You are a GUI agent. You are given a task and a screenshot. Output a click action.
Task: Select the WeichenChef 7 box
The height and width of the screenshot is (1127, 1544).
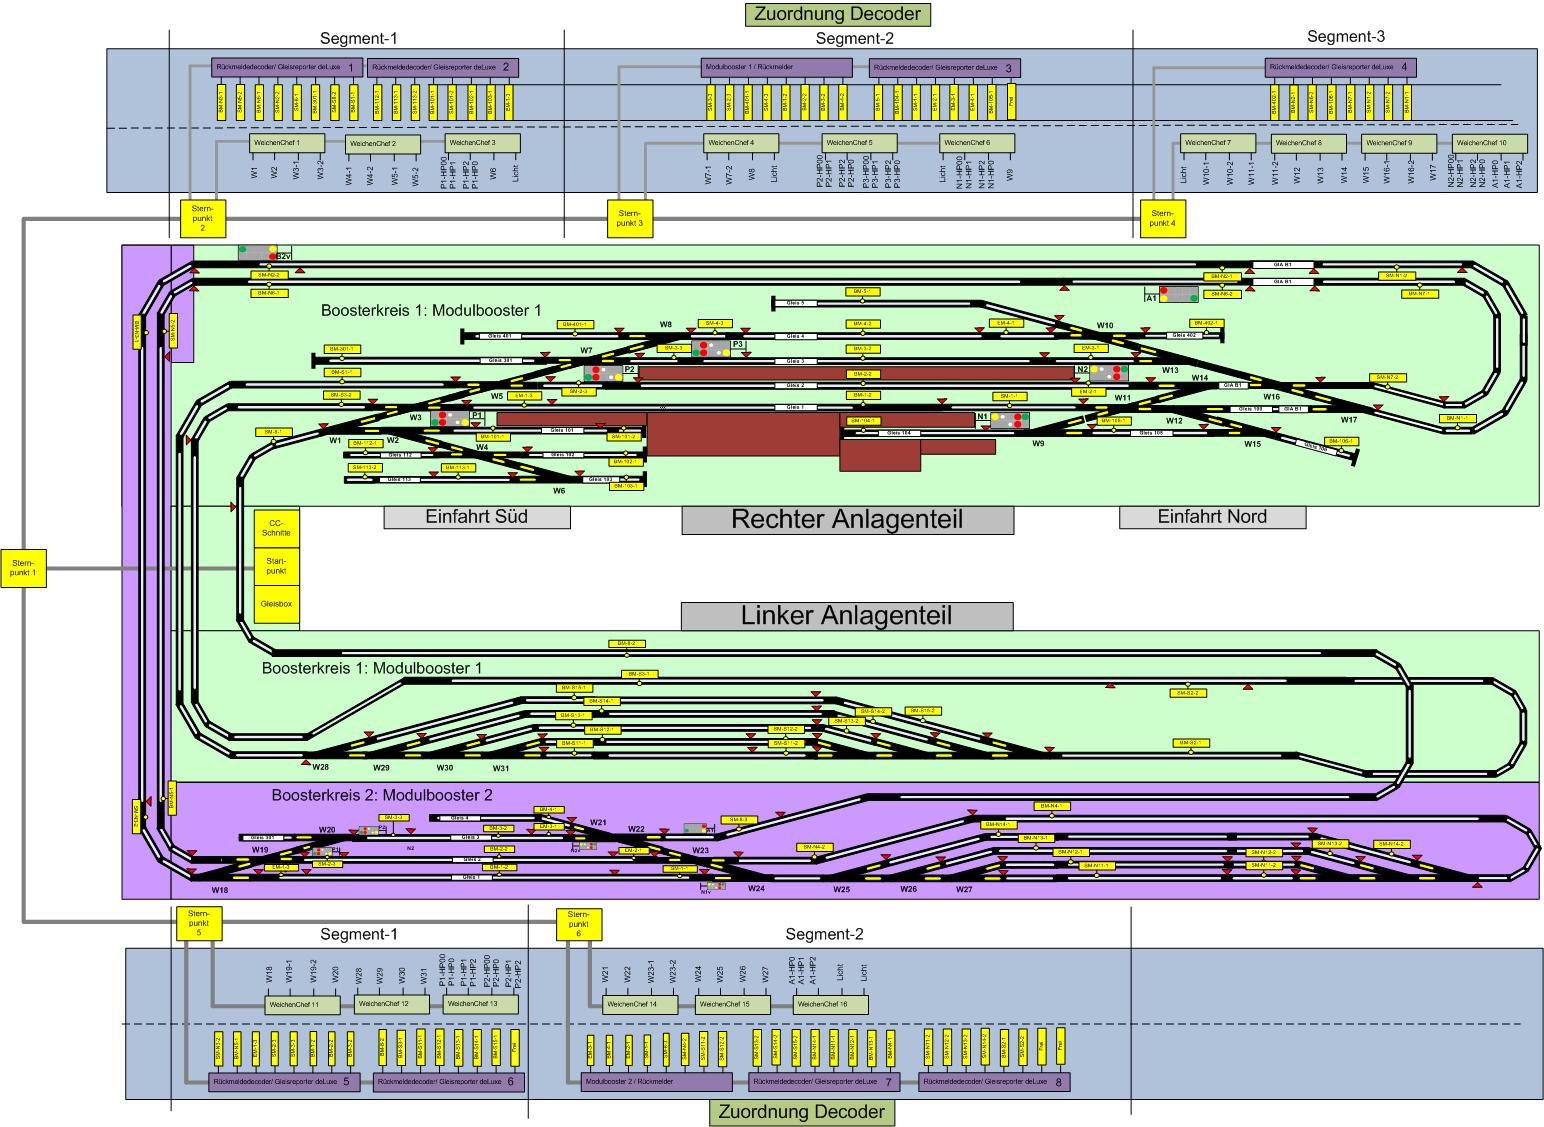pyautogui.click(x=1218, y=144)
